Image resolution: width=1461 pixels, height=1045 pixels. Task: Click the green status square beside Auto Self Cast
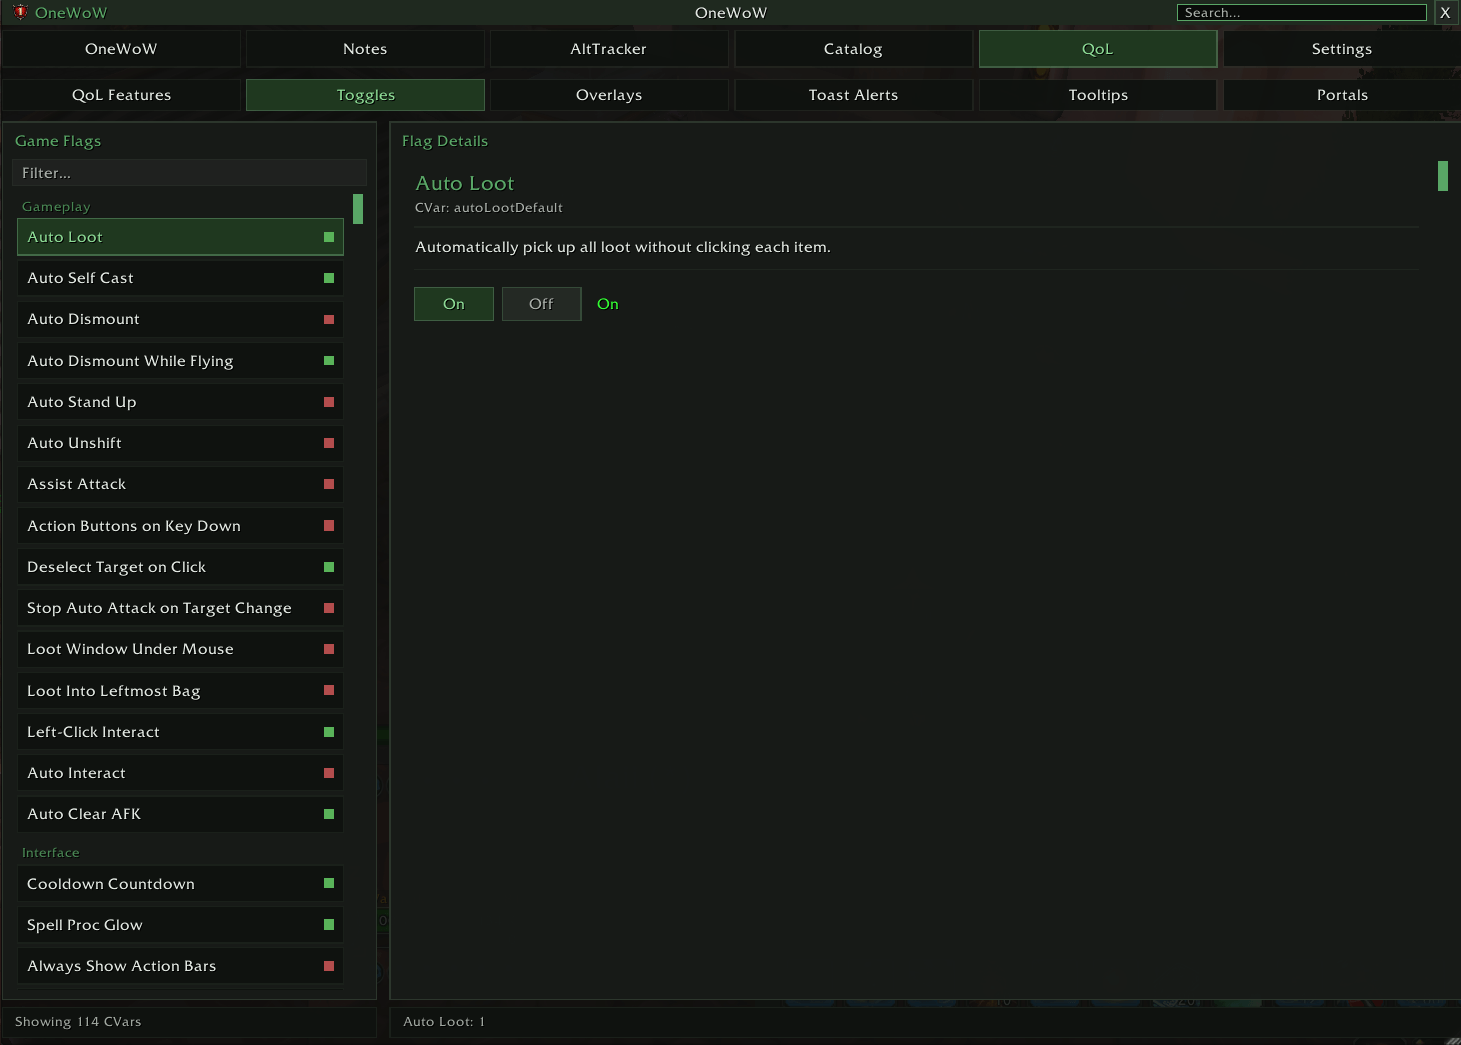click(329, 278)
